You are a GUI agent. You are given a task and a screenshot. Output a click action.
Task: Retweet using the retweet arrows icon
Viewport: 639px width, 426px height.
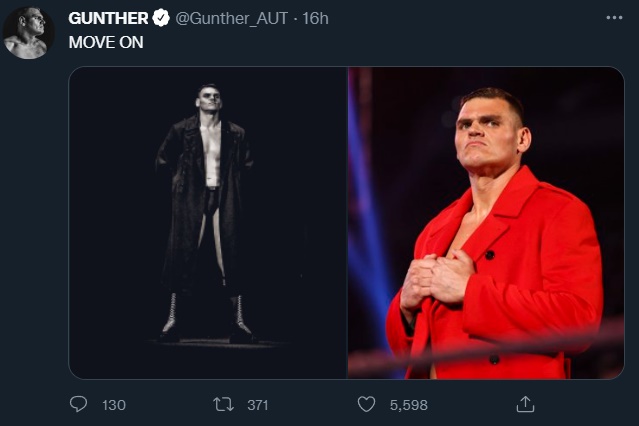click(x=224, y=404)
